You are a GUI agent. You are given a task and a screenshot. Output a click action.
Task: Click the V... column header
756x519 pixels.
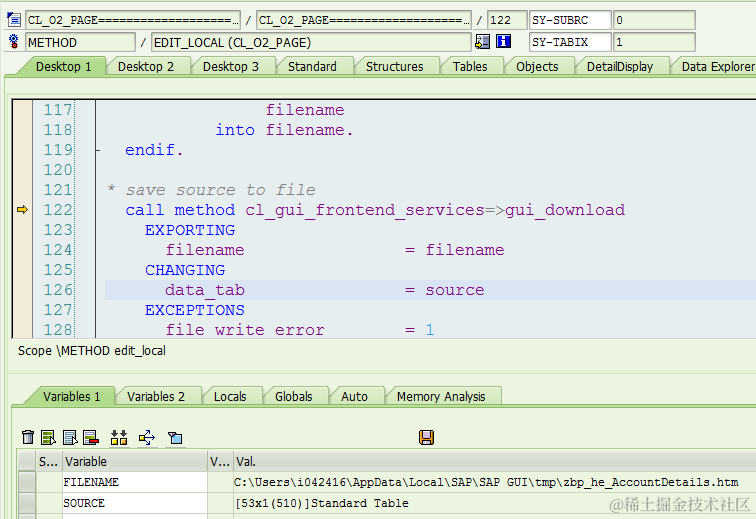click(x=220, y=462)
